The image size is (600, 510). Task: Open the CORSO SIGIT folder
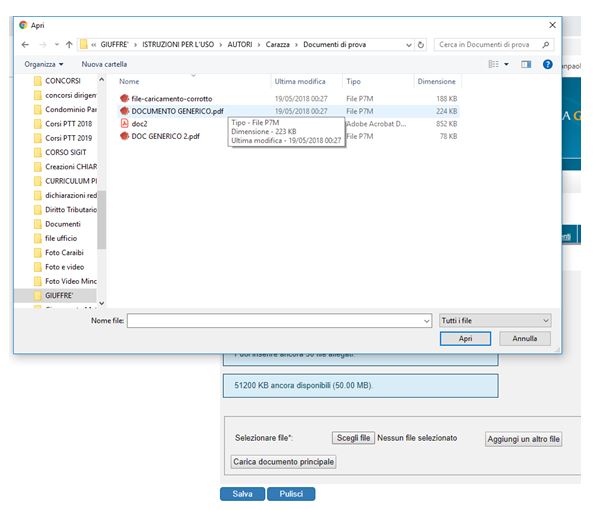coord(69,152)
